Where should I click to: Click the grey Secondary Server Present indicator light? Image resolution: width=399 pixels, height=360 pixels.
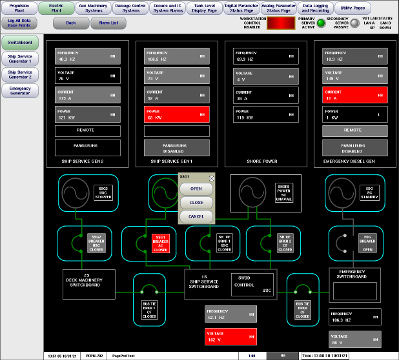pyautogui.click(x=355, y=23)
